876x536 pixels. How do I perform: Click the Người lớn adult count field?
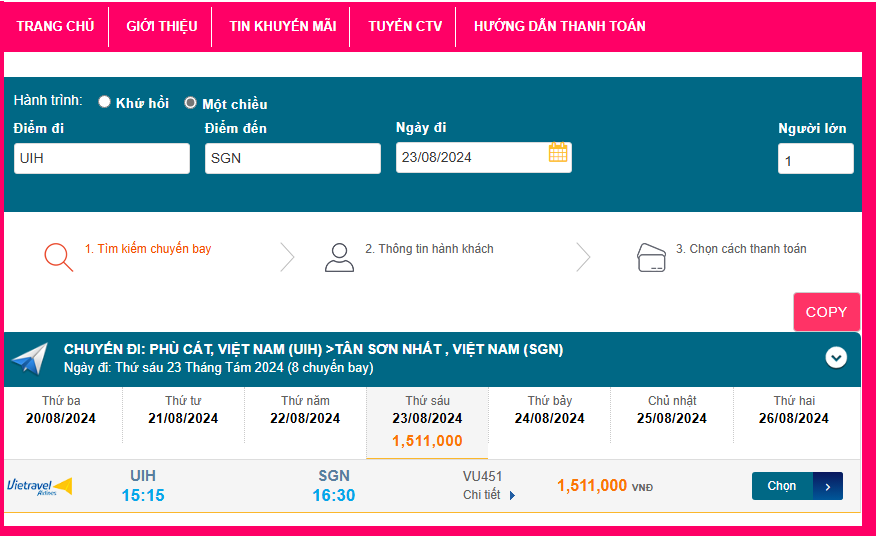point(815,159)
